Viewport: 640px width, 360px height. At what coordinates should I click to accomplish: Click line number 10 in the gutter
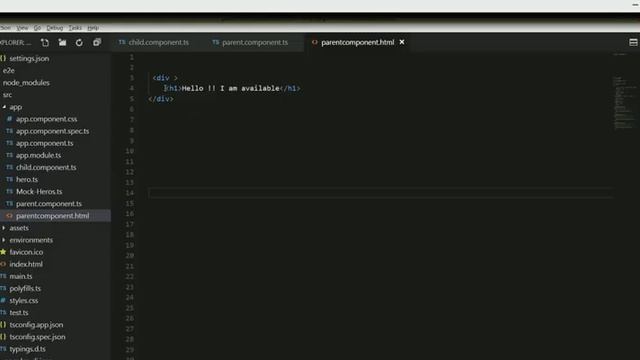point(129,151)
